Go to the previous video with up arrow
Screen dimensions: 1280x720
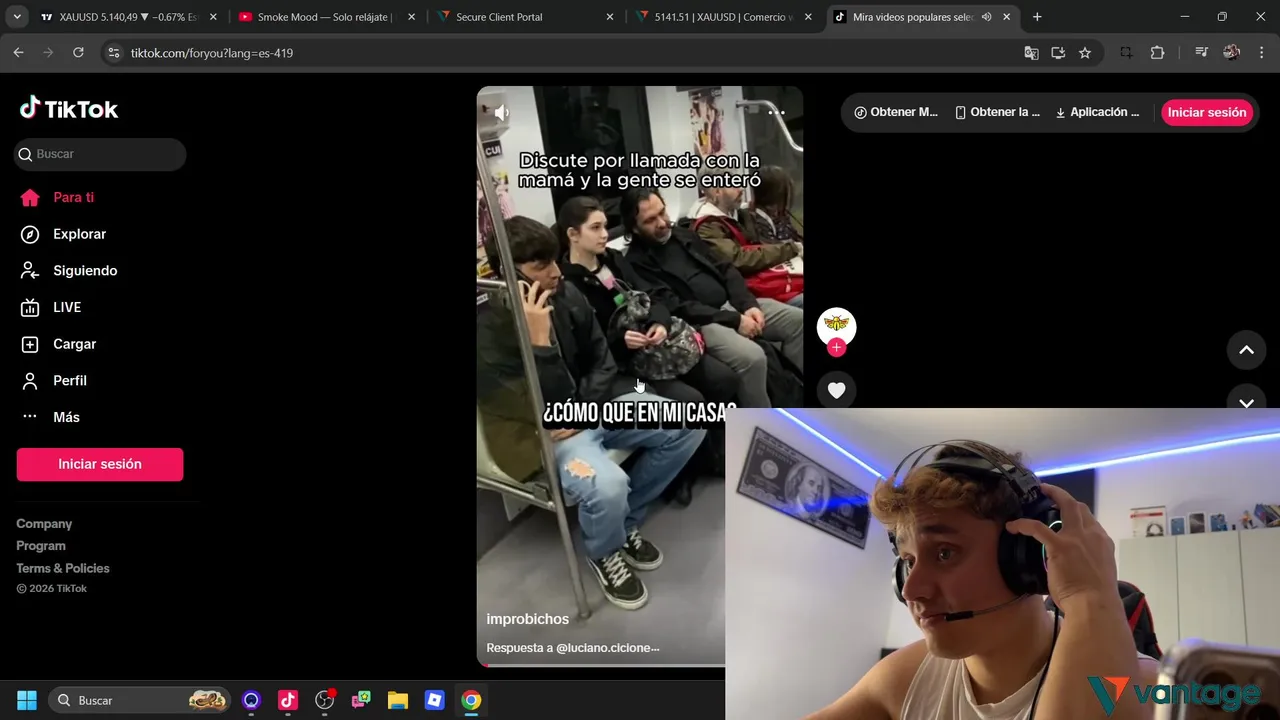(1246, 349)
